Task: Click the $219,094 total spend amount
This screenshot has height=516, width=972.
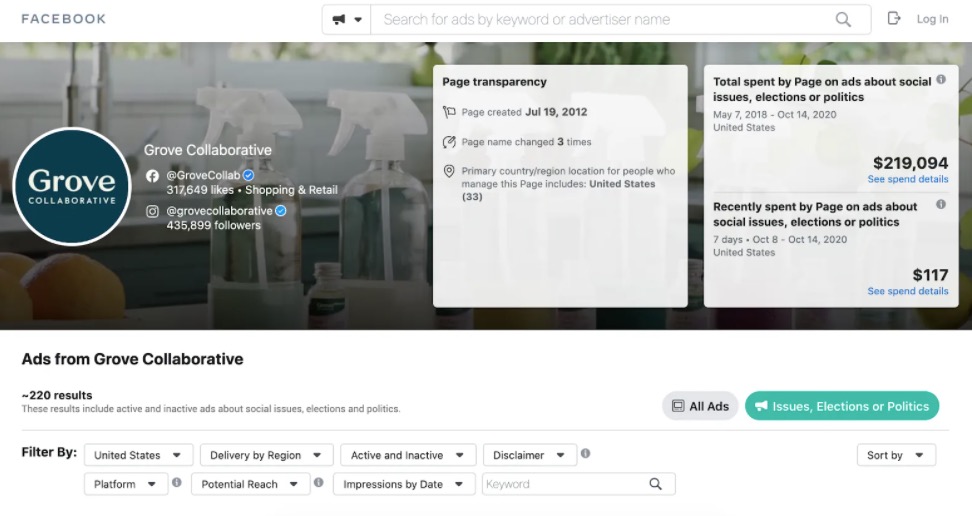Action: (911, 163)
